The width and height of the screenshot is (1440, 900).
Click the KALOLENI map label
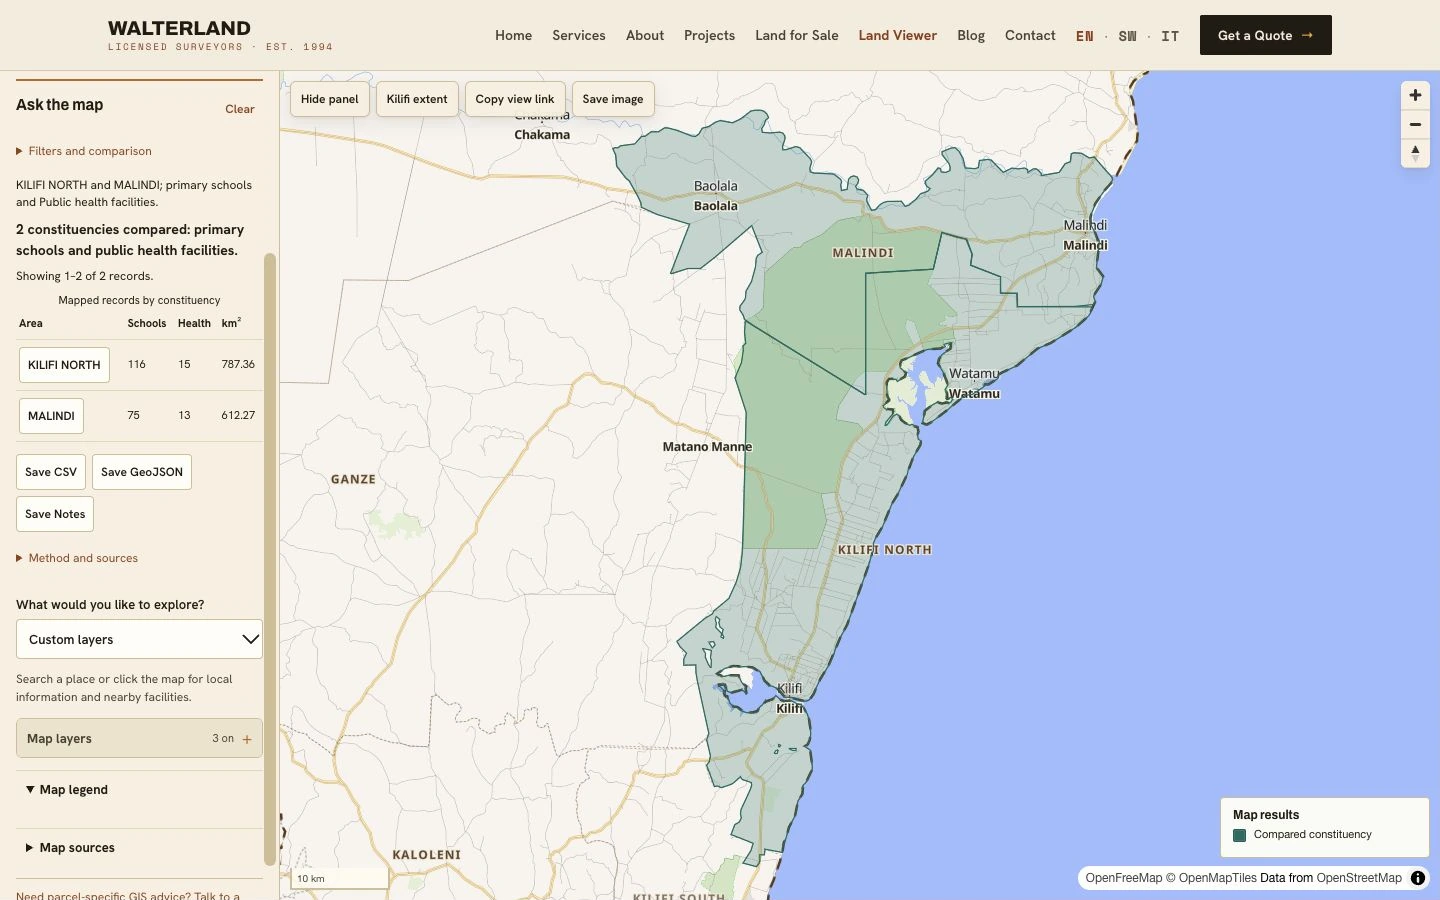click(426, 855)
